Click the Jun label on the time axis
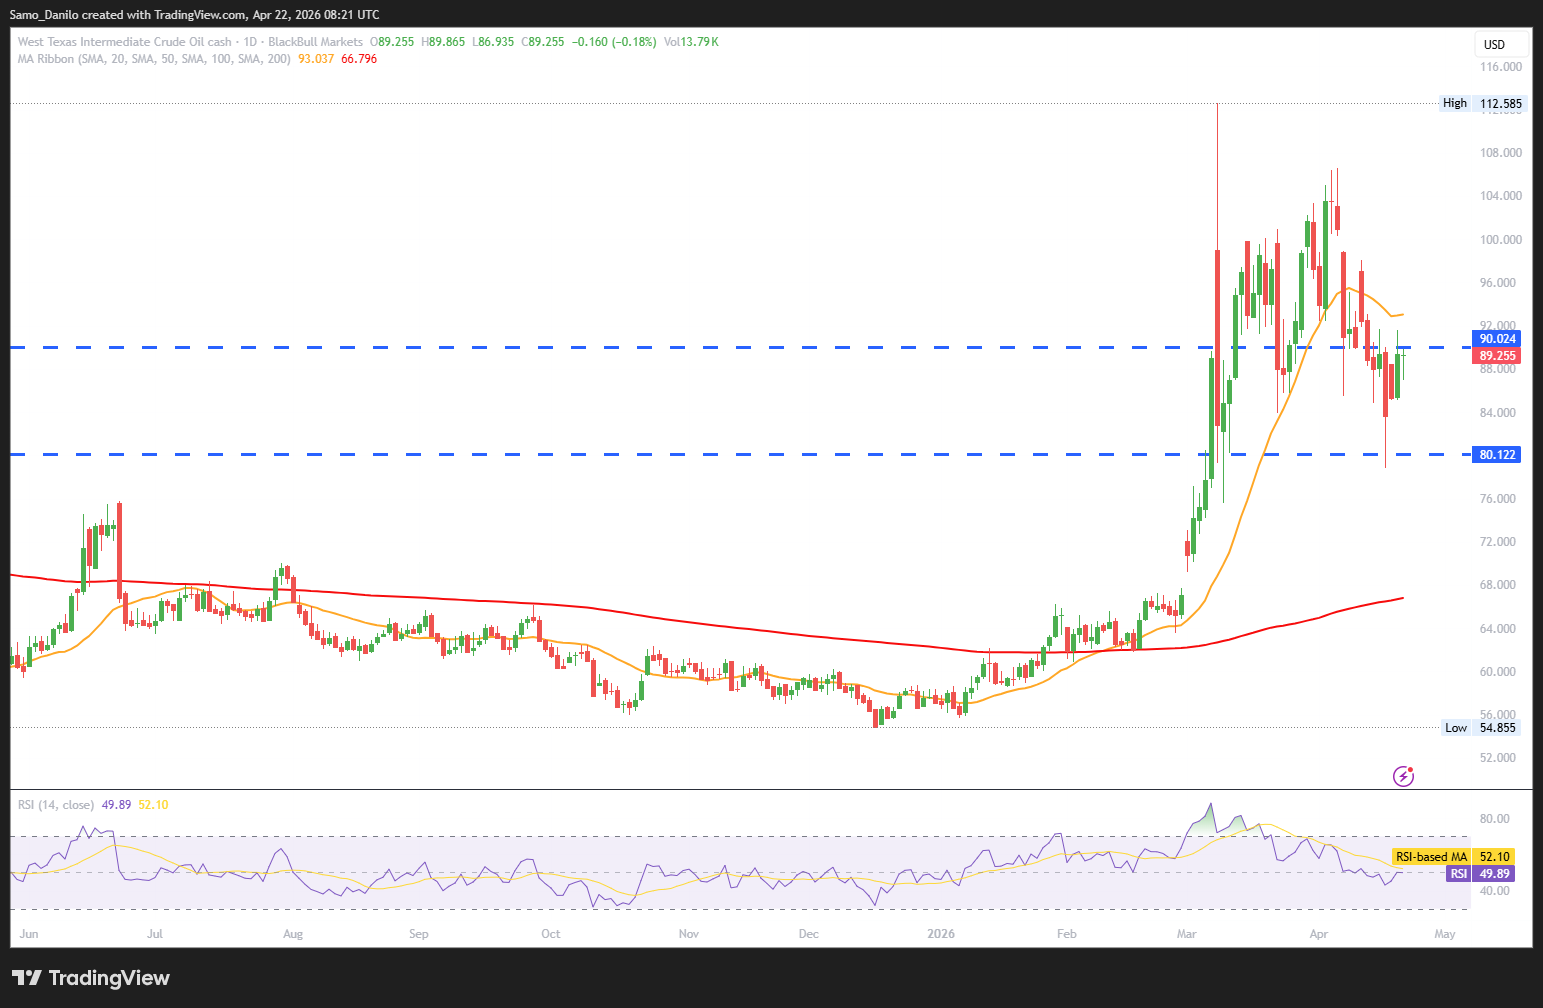1543x1008 pixels. 29,934
